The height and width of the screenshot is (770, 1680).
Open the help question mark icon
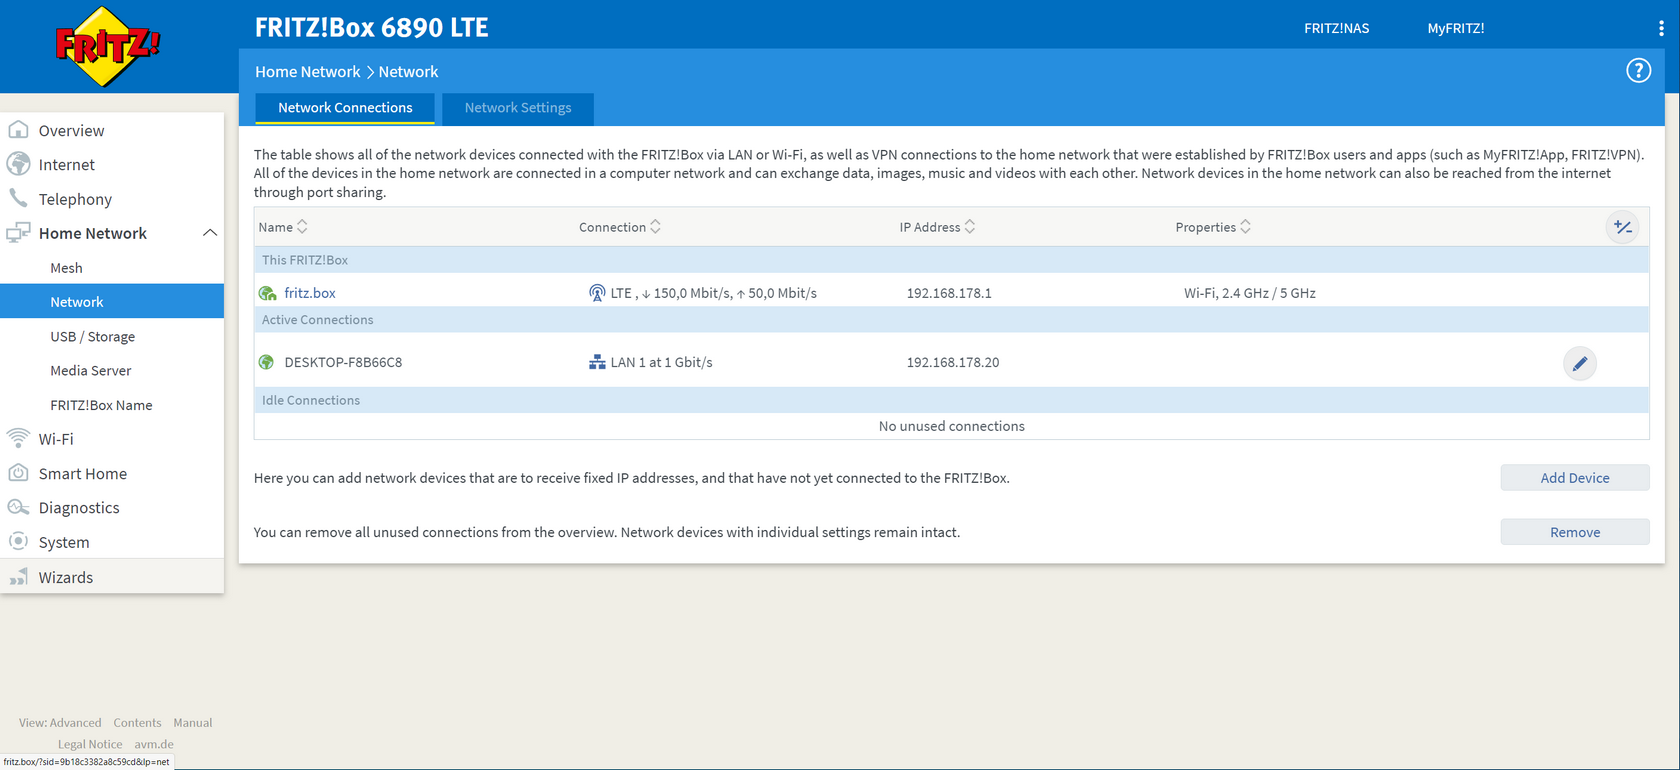1638,71
